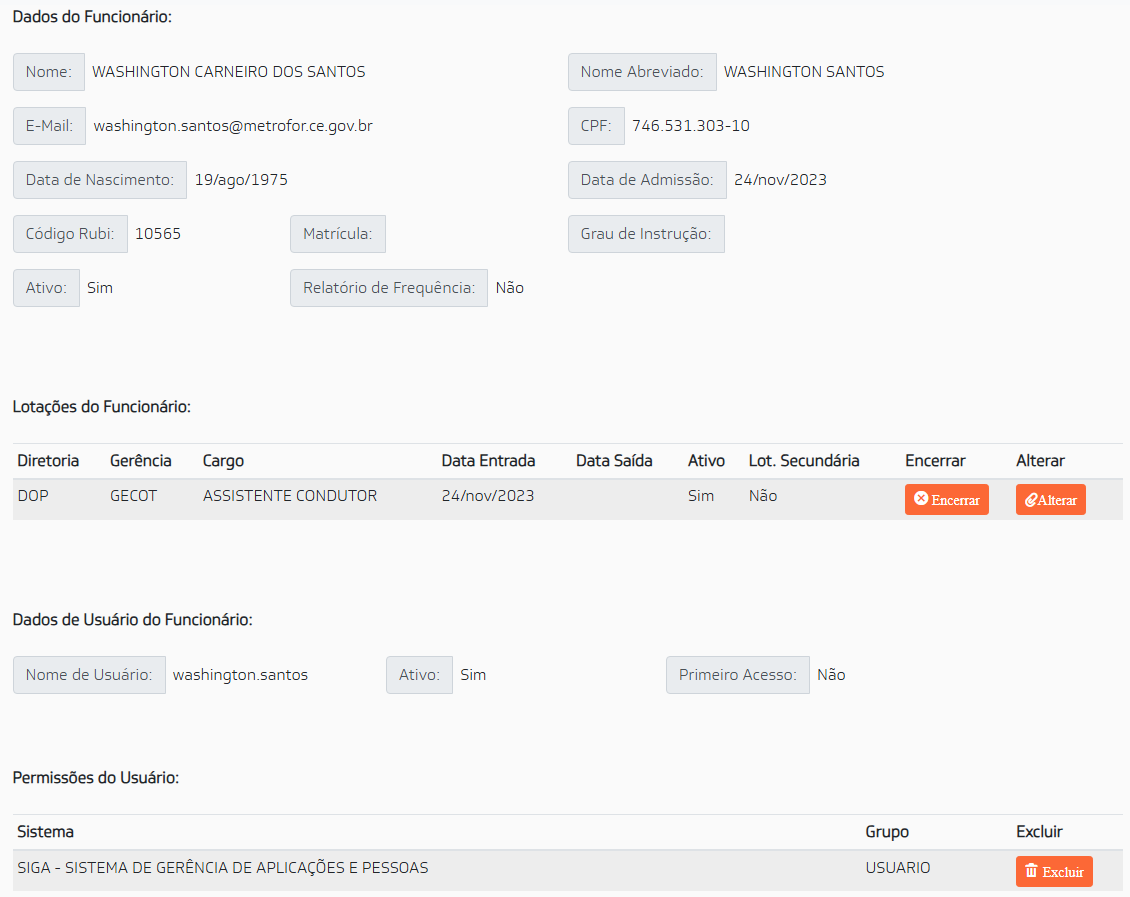1130x897 pixels.
Task: Select the abbreviated name WASHINGTON SANTOS
Action: [804, 72]
